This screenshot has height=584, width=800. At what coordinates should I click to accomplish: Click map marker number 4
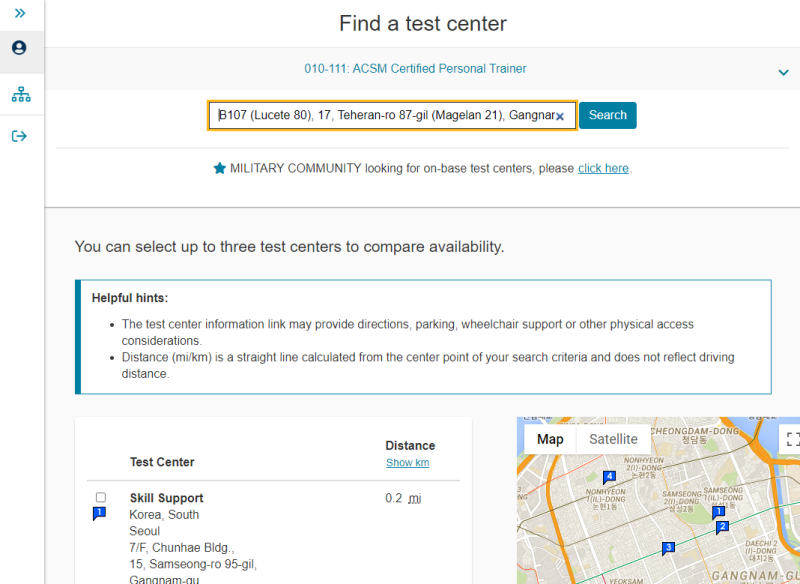coord(609,477)
